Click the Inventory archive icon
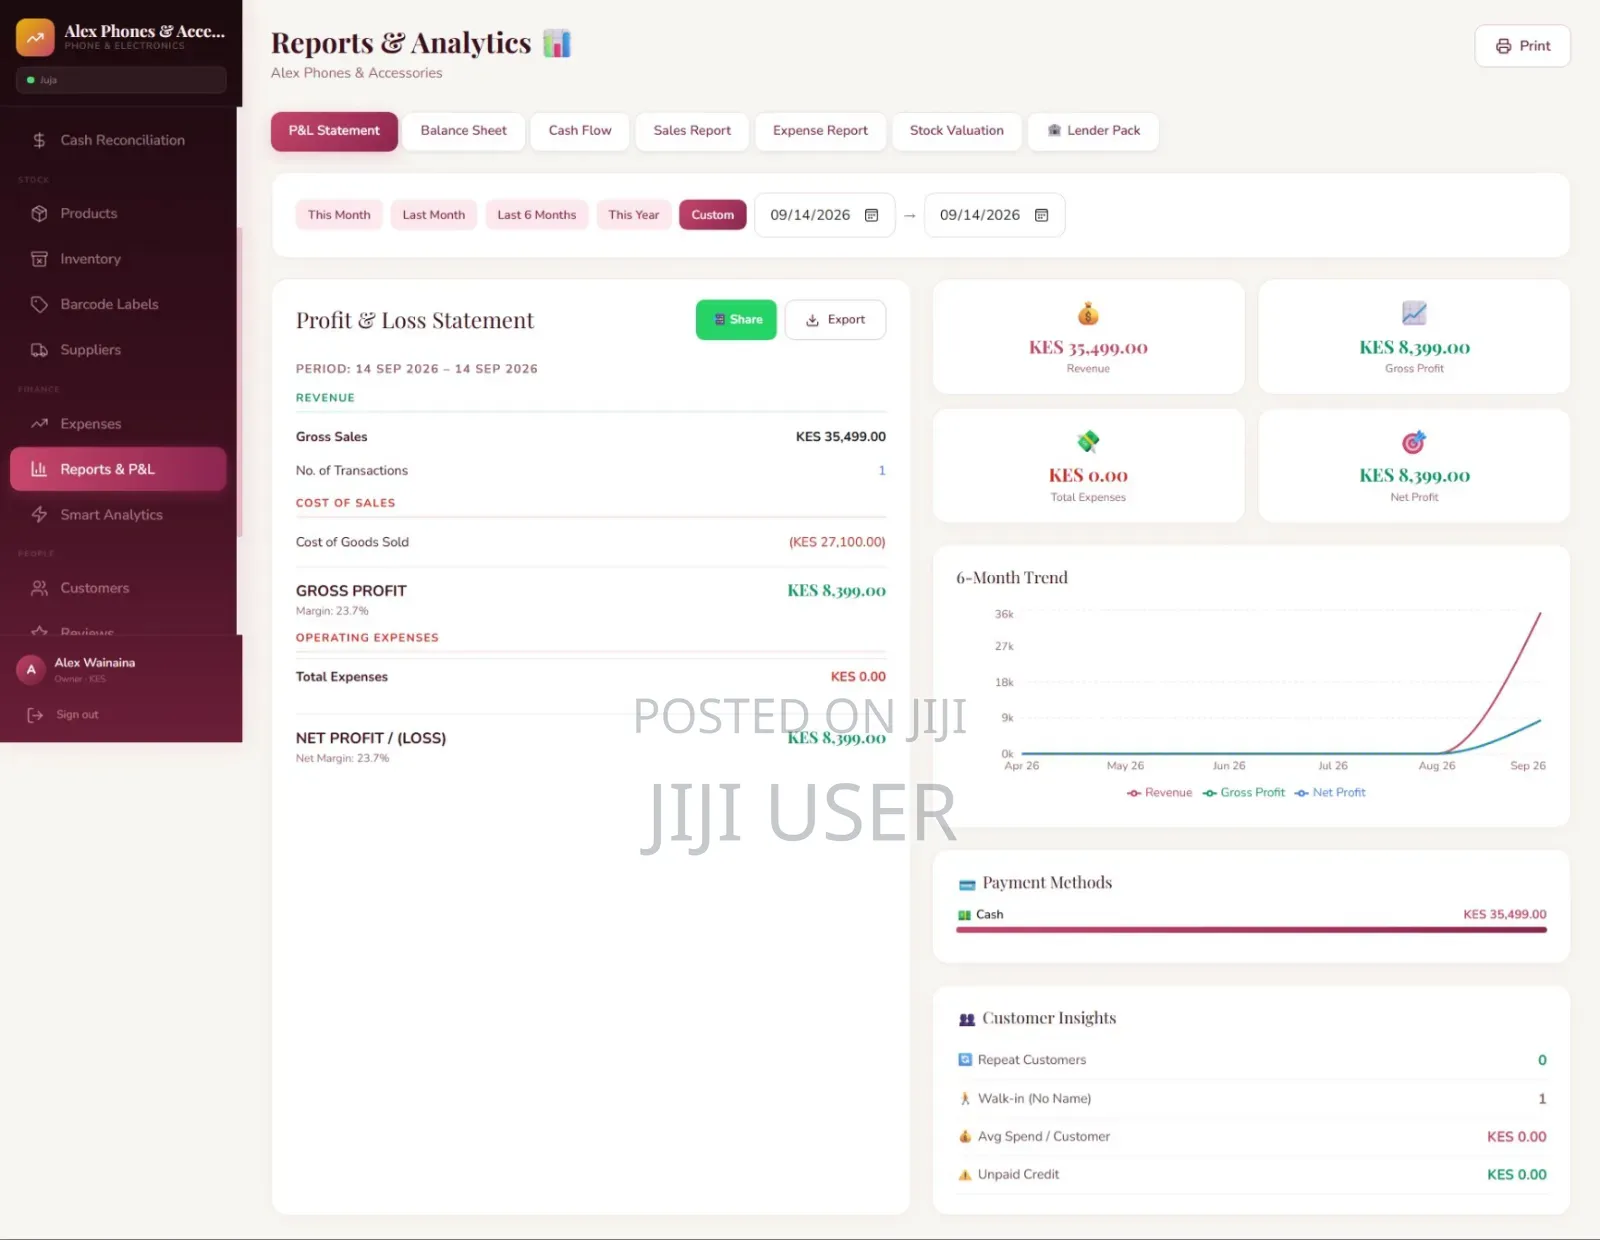Image resolution: width=1600 pixels, height=1240 pixels. pos(39,259)
